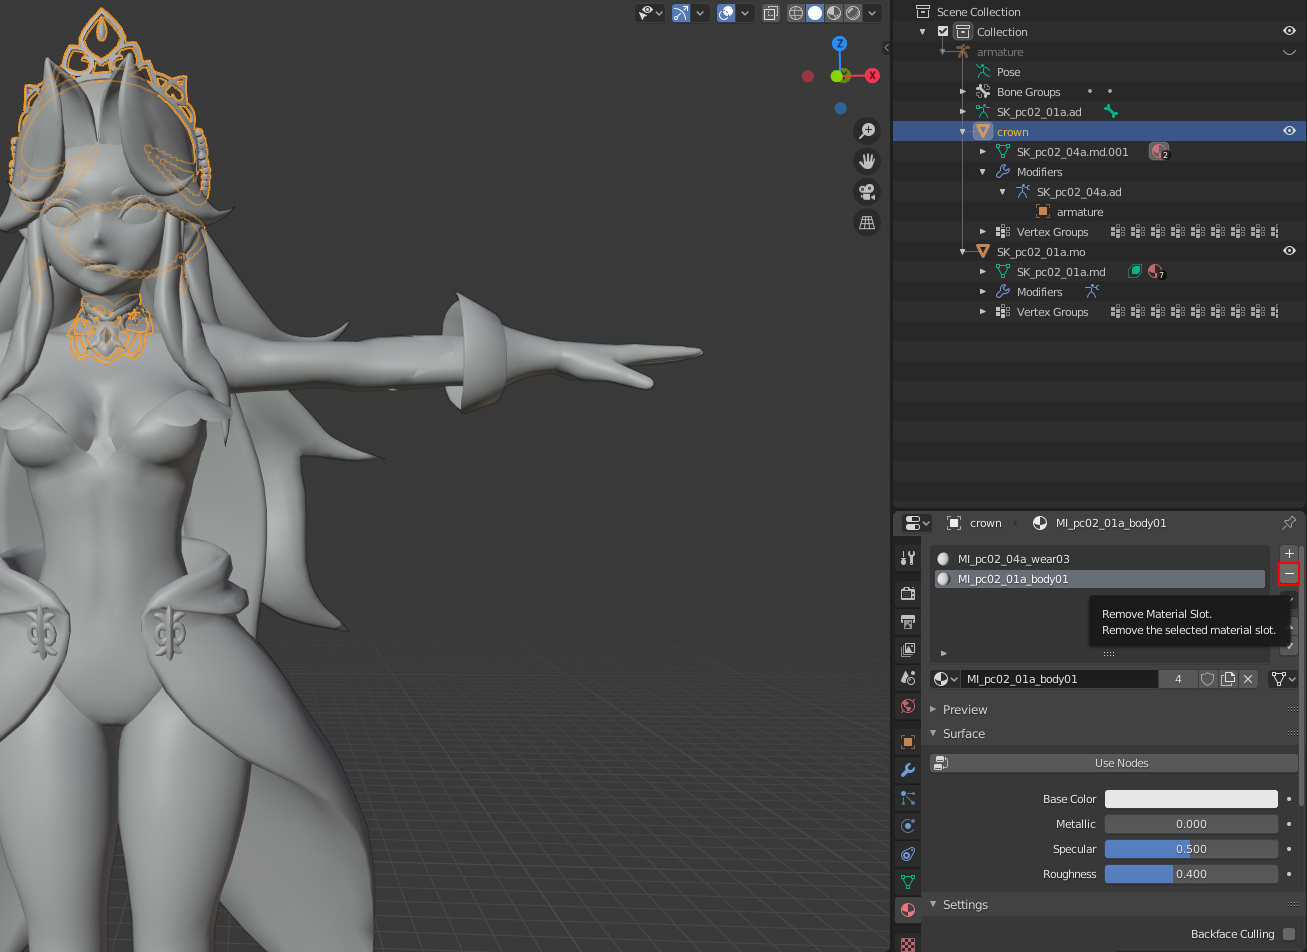Hide the Collection in viewport
This screenshot has width=1307, height=952.
click(x=1290, y=31)
